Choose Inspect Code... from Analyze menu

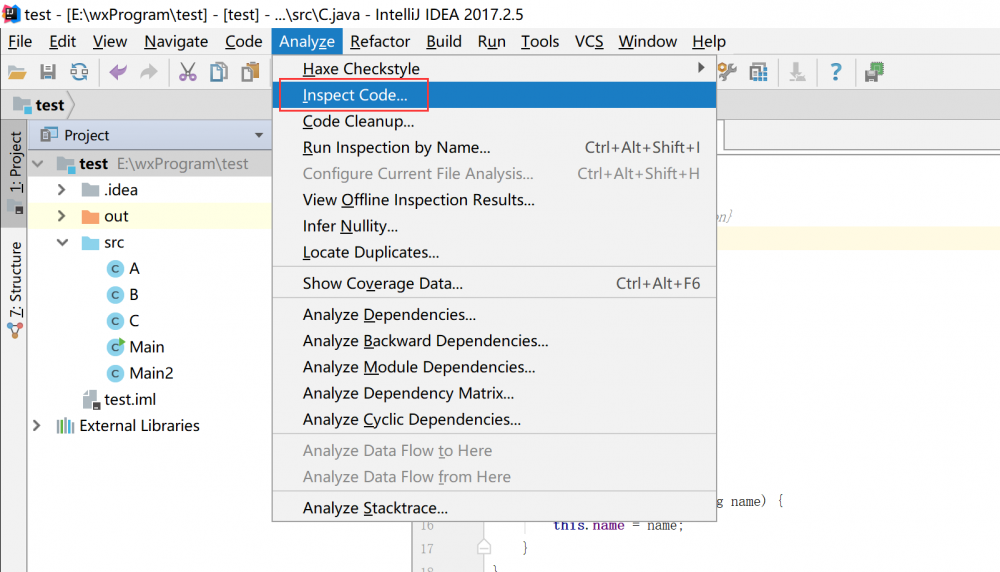click(494, 95)
